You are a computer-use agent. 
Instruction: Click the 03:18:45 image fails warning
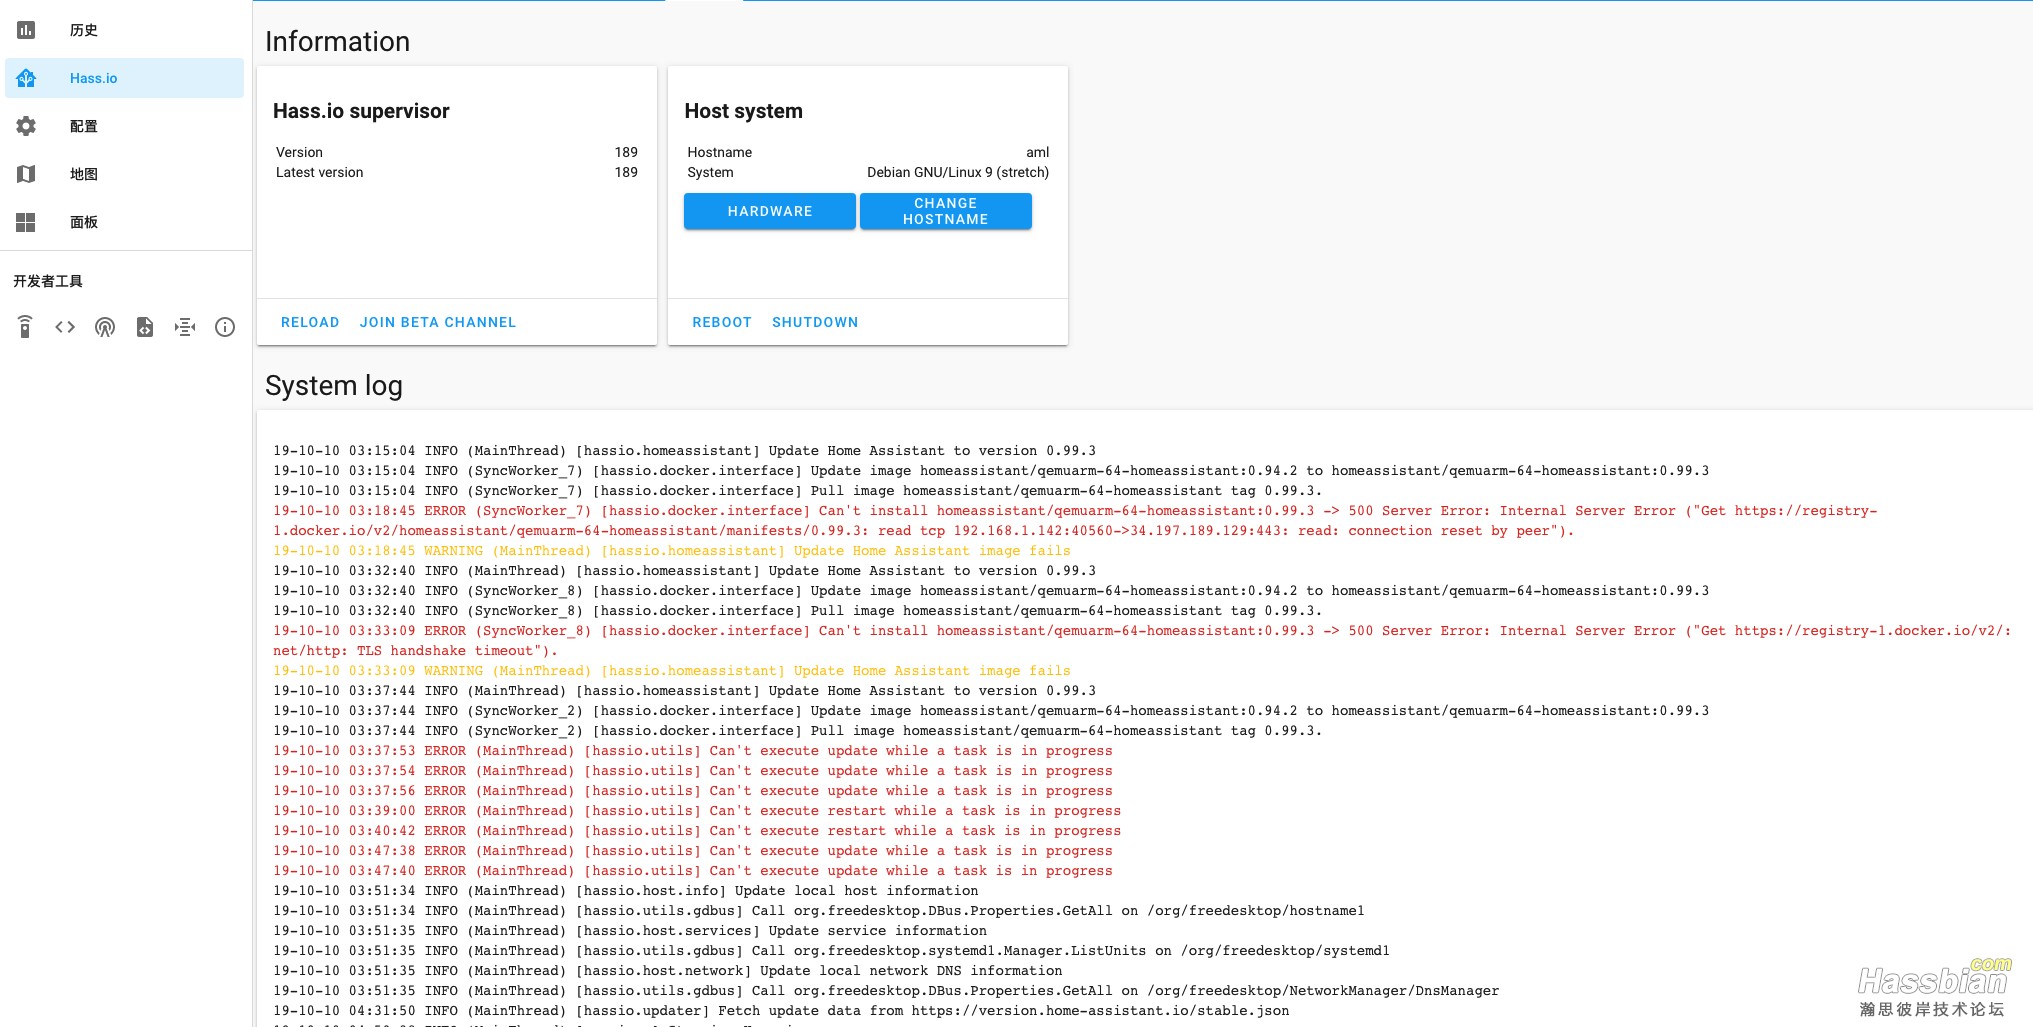(672, 551)
